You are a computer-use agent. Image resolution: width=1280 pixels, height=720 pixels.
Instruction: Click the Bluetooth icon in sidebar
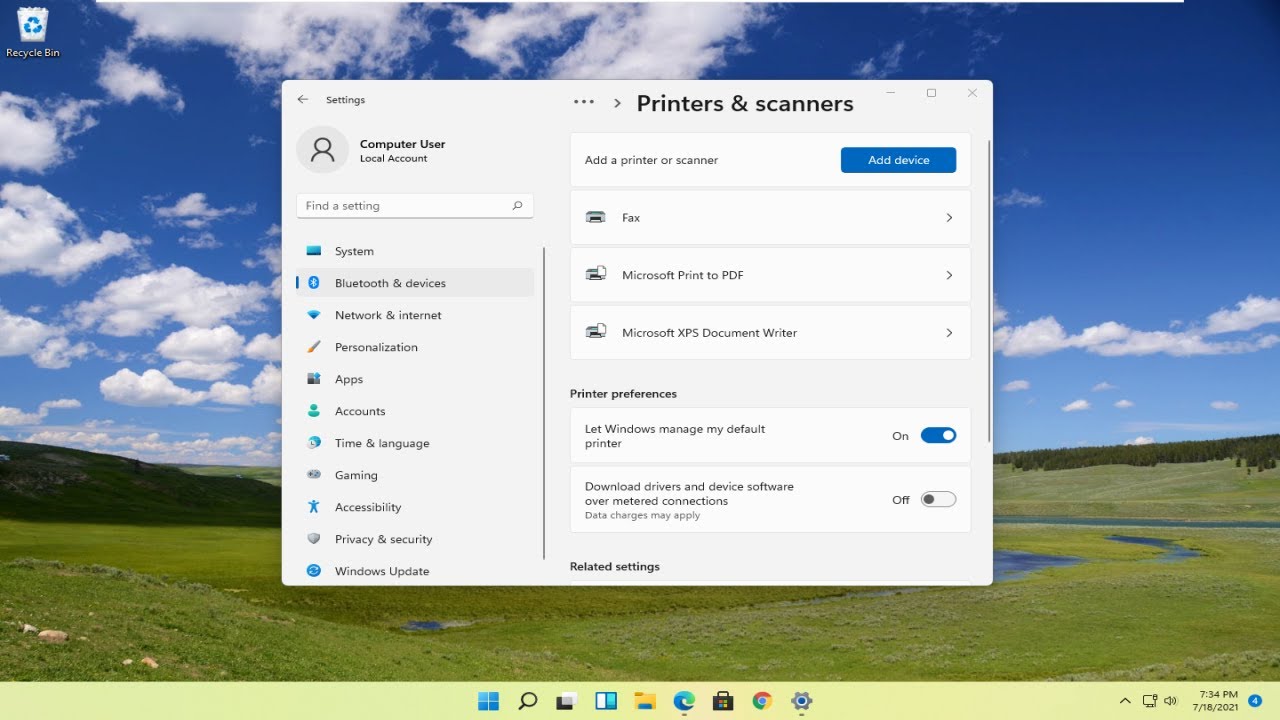tap(314, 283)
